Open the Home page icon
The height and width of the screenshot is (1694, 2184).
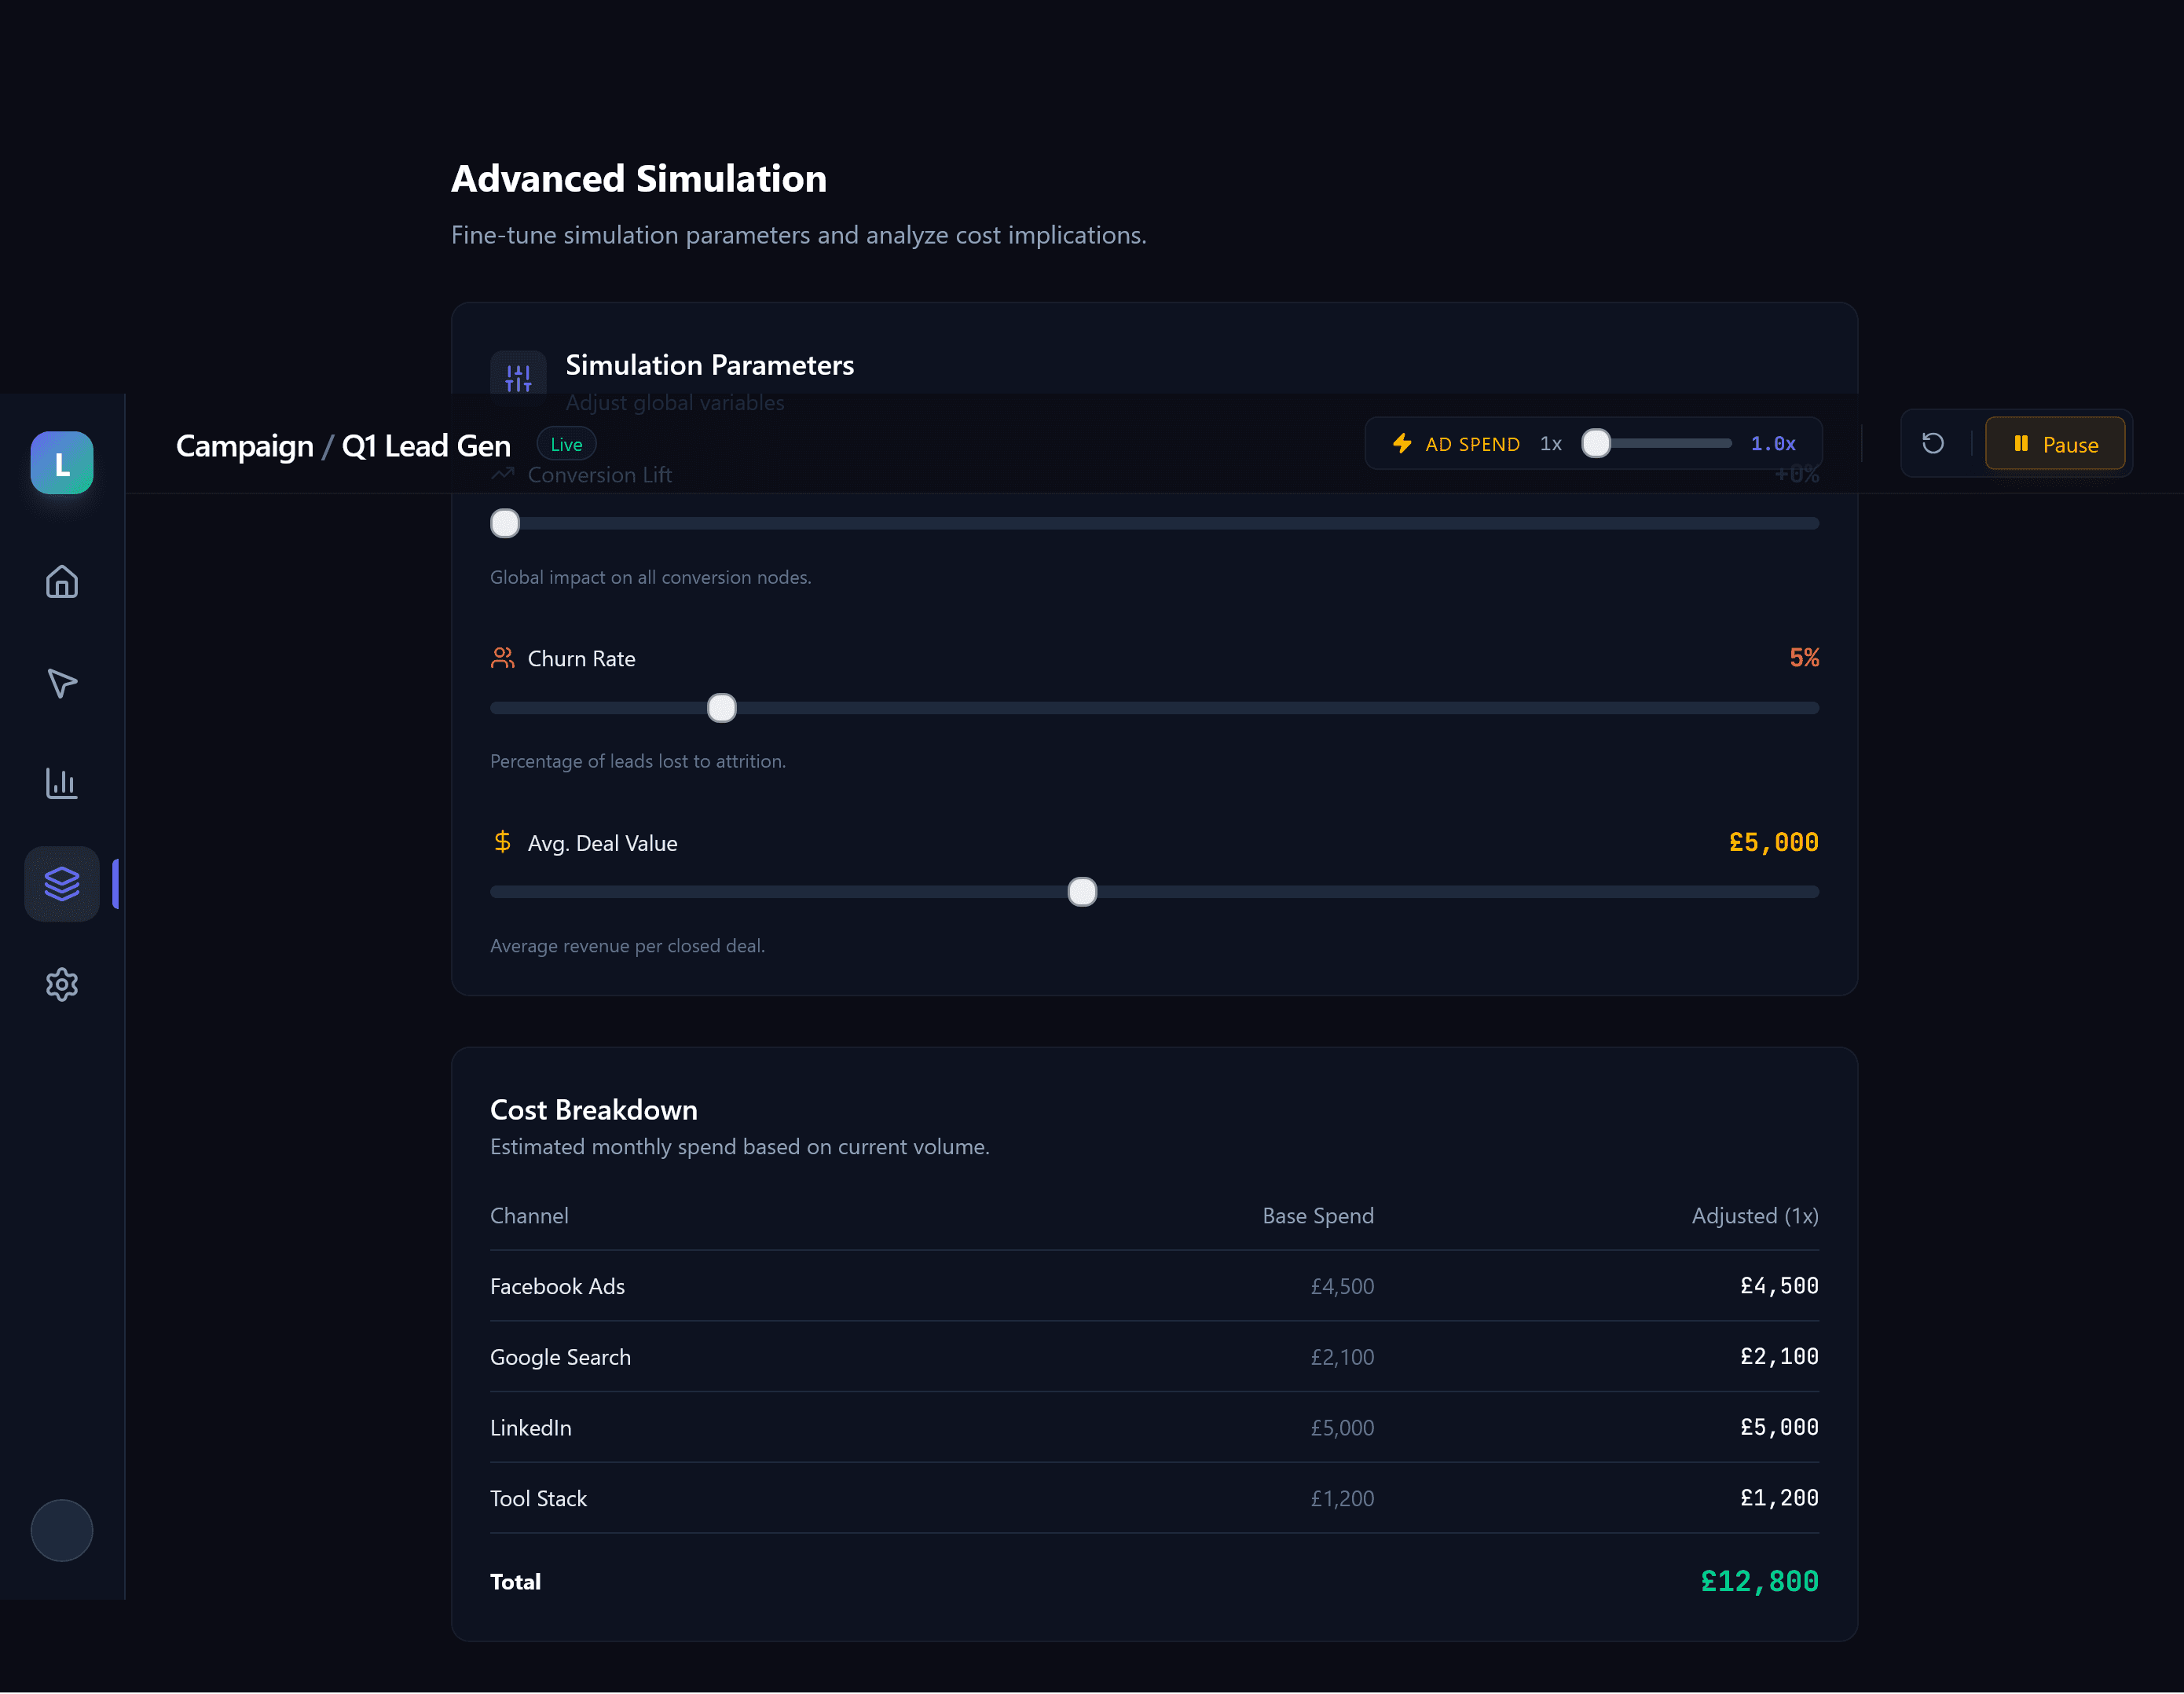[62, 582]
